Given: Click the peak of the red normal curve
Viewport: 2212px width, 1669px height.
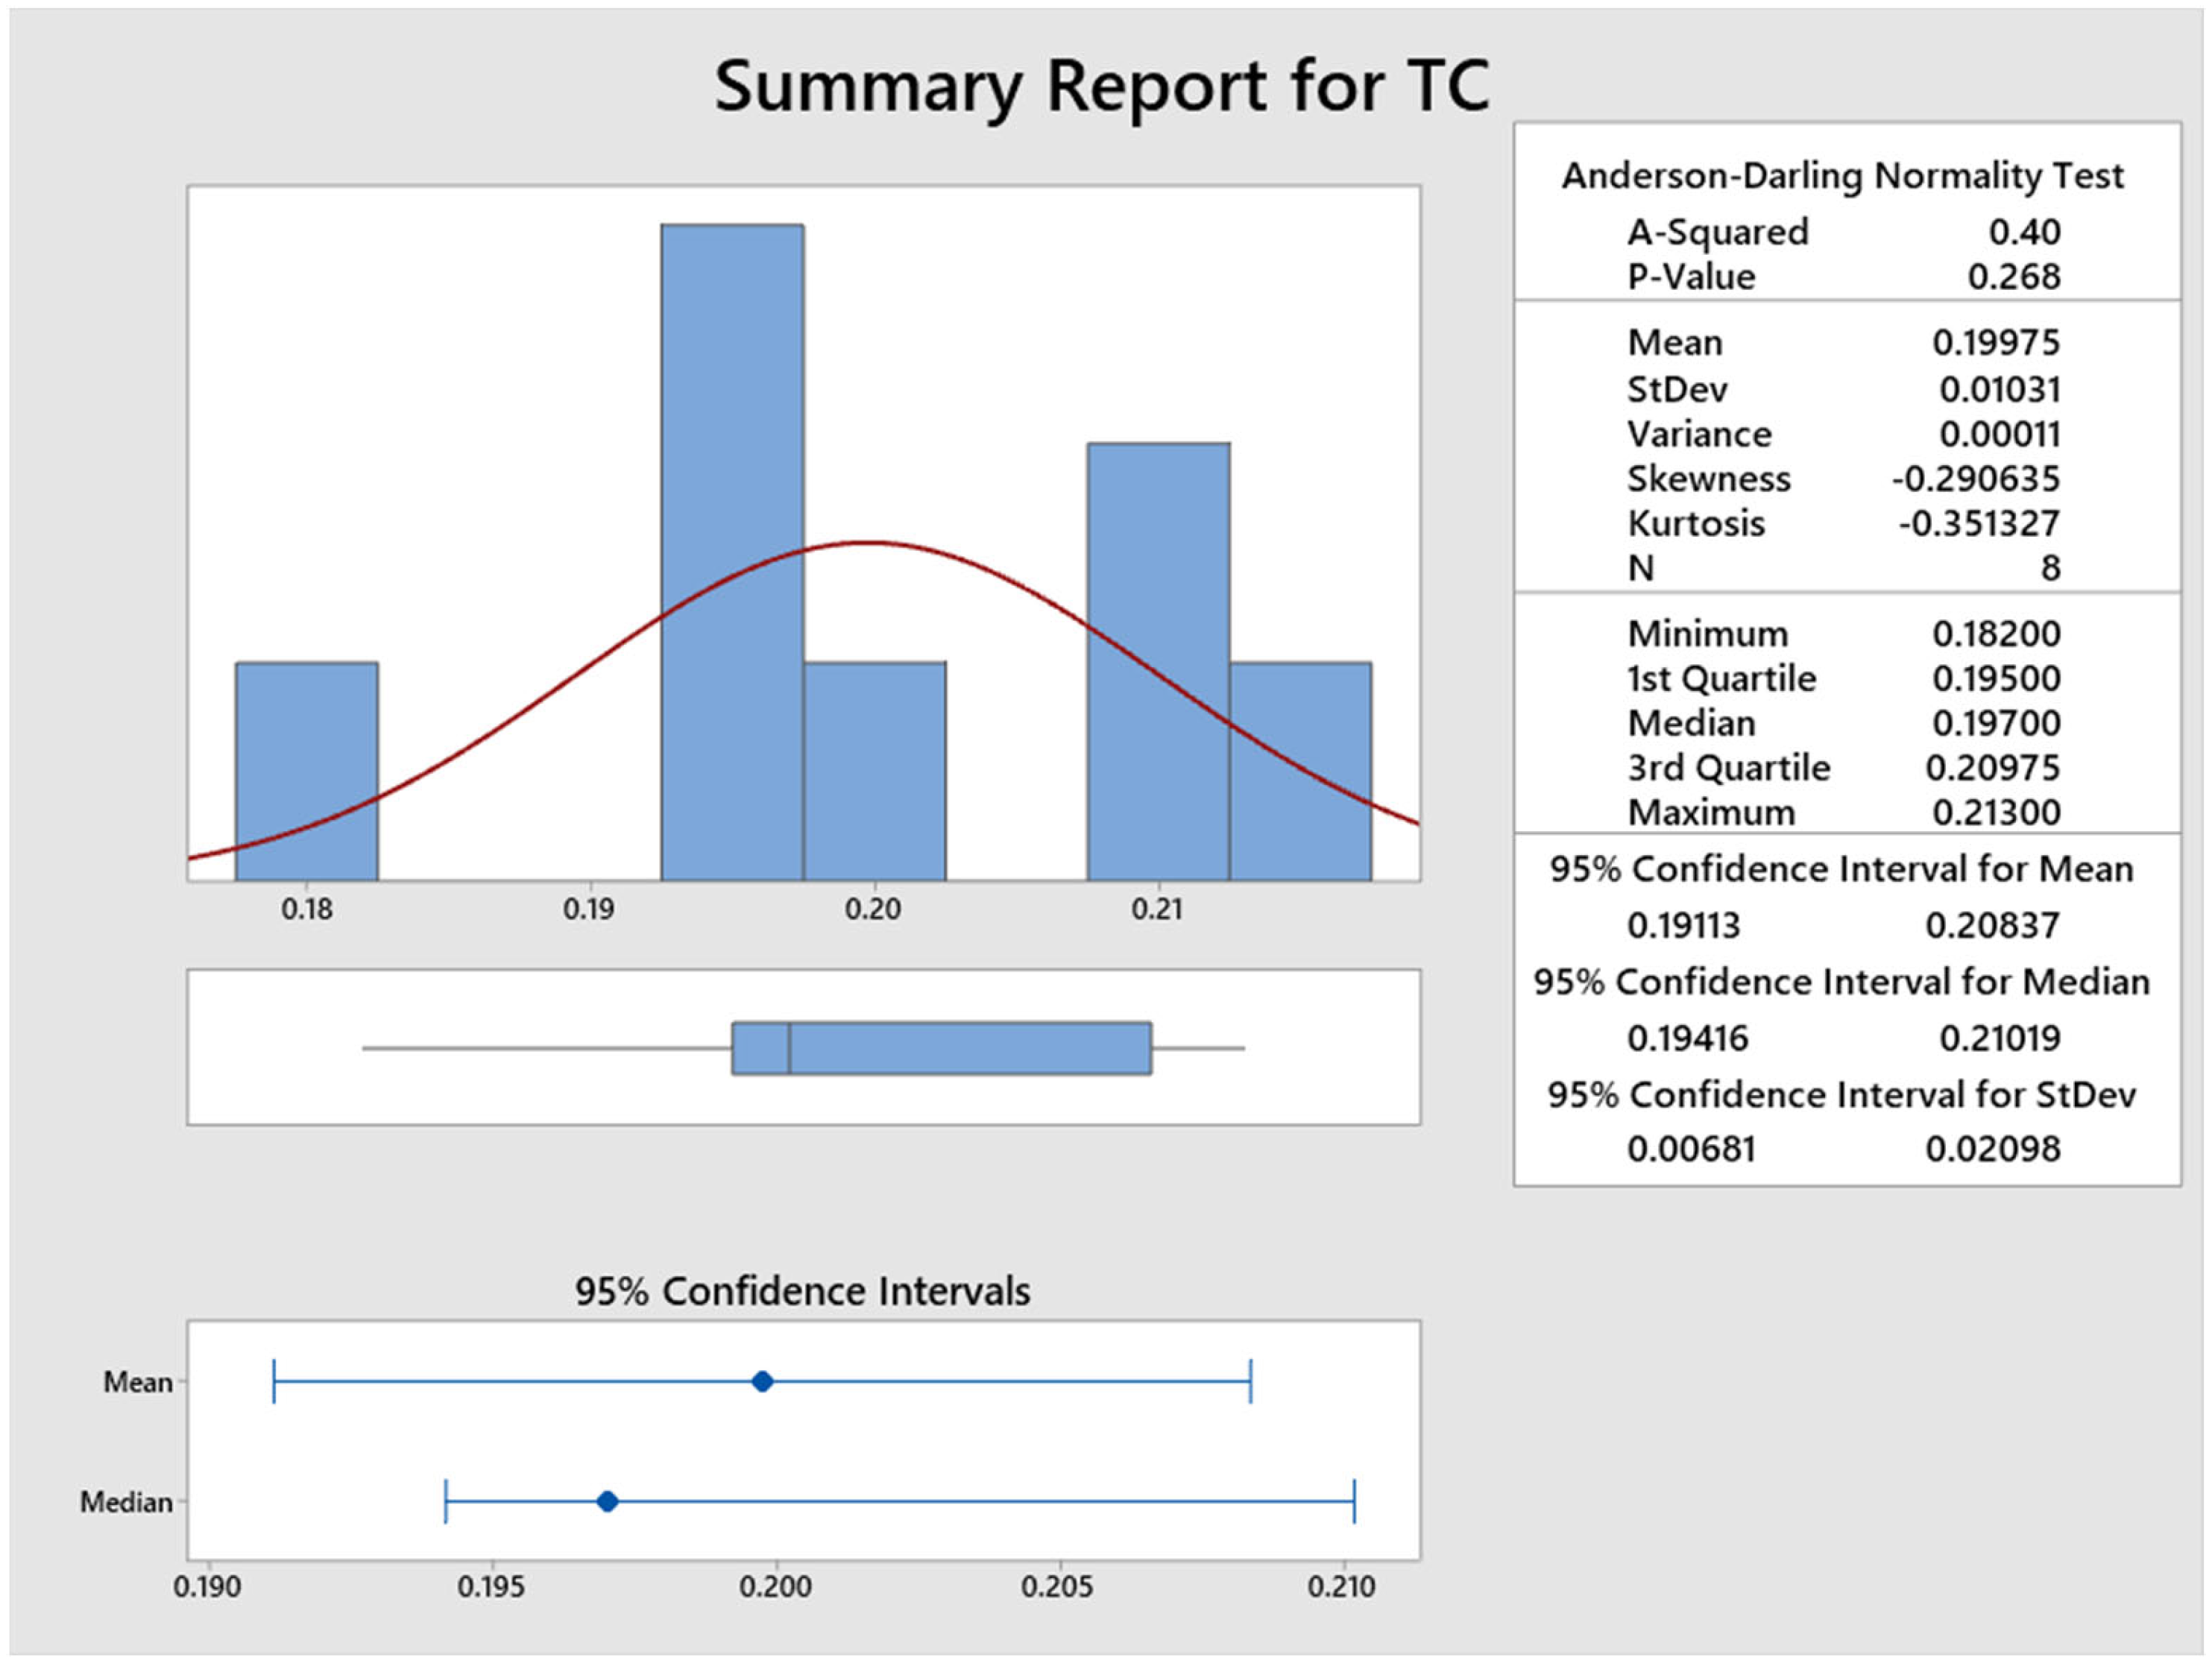Looking at the screenshot, I should point(866,543).
